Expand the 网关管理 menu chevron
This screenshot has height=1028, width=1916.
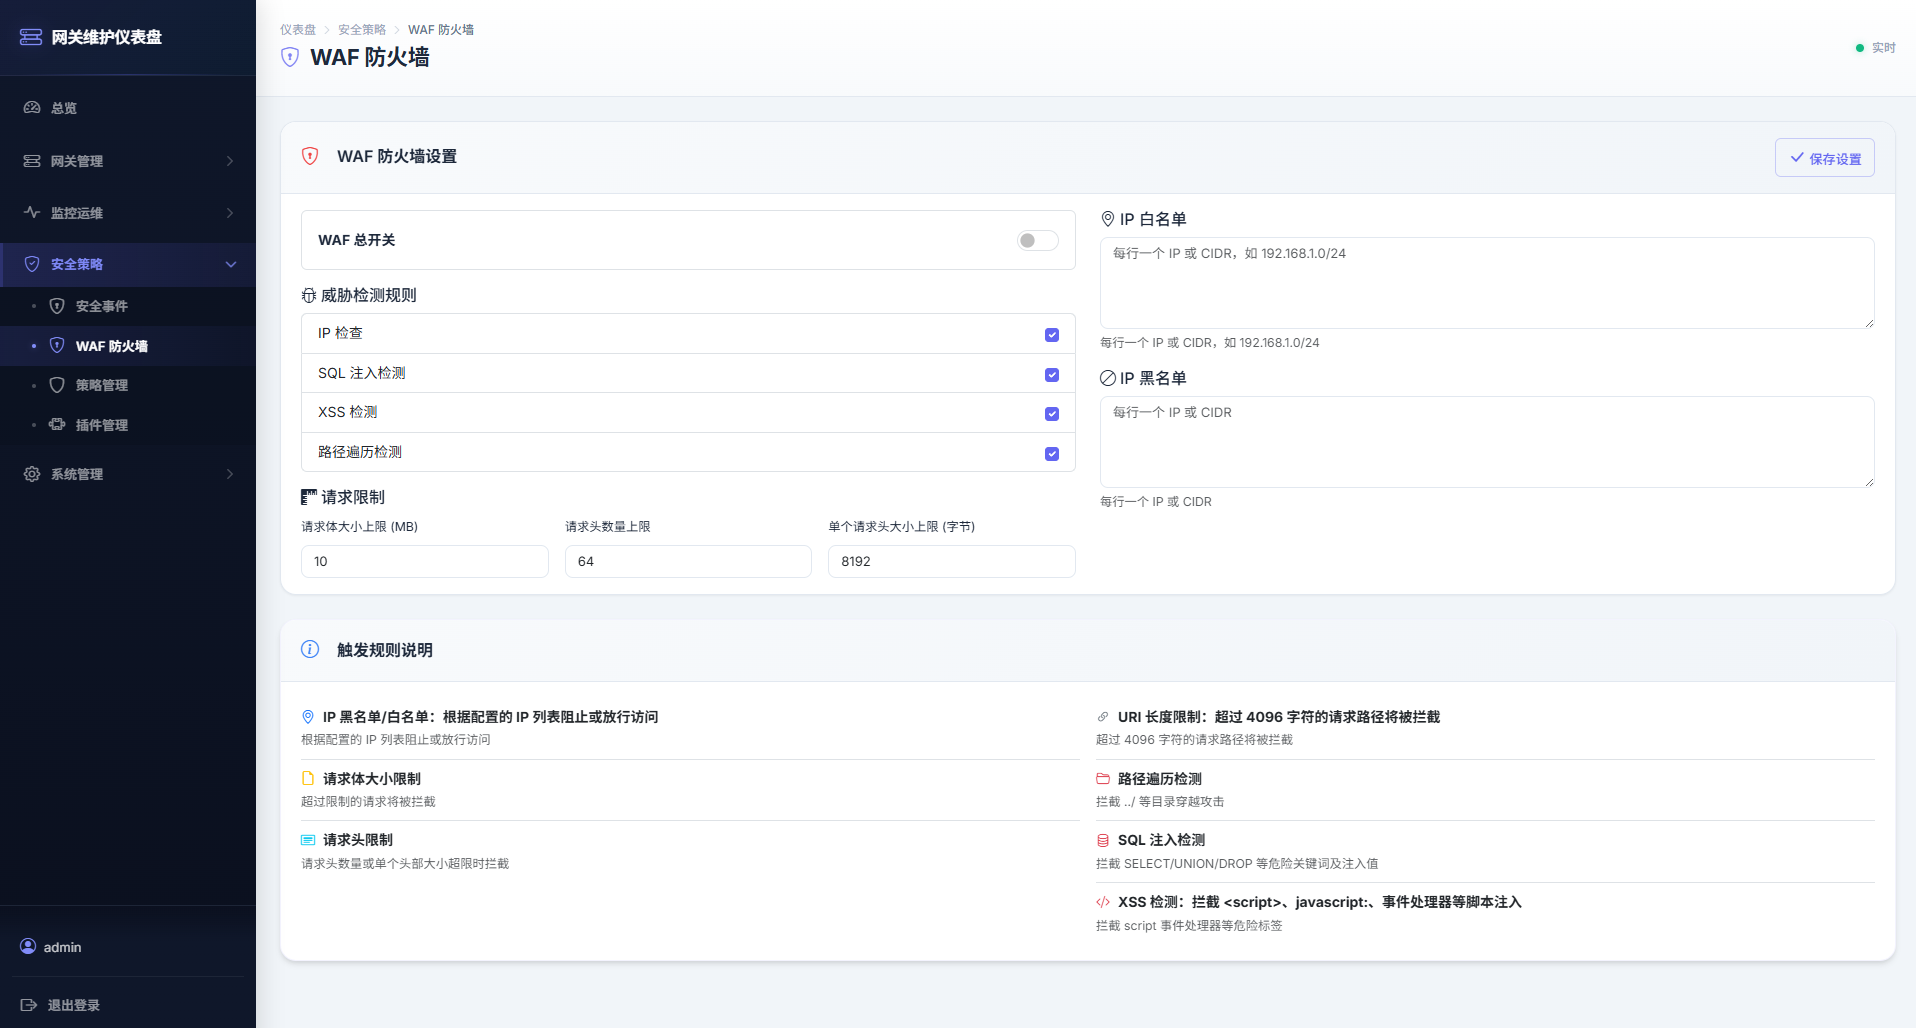click(230, 161)
